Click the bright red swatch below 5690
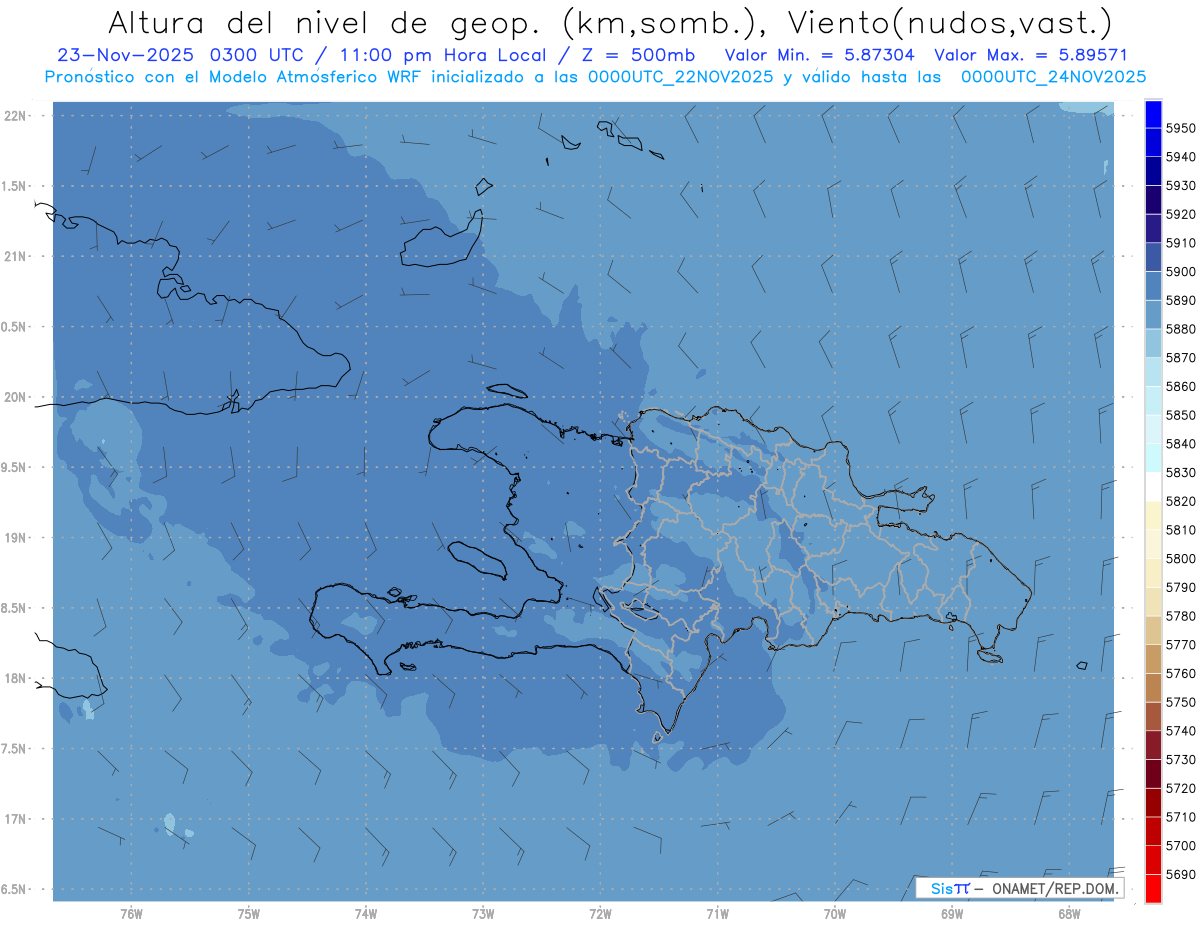1200x927 pixels. pyautogui.click(x=1153, y=888)
